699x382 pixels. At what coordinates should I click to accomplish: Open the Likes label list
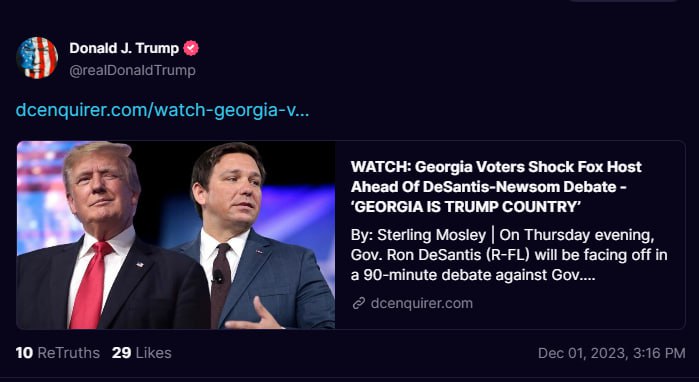[x=153, y=353]
